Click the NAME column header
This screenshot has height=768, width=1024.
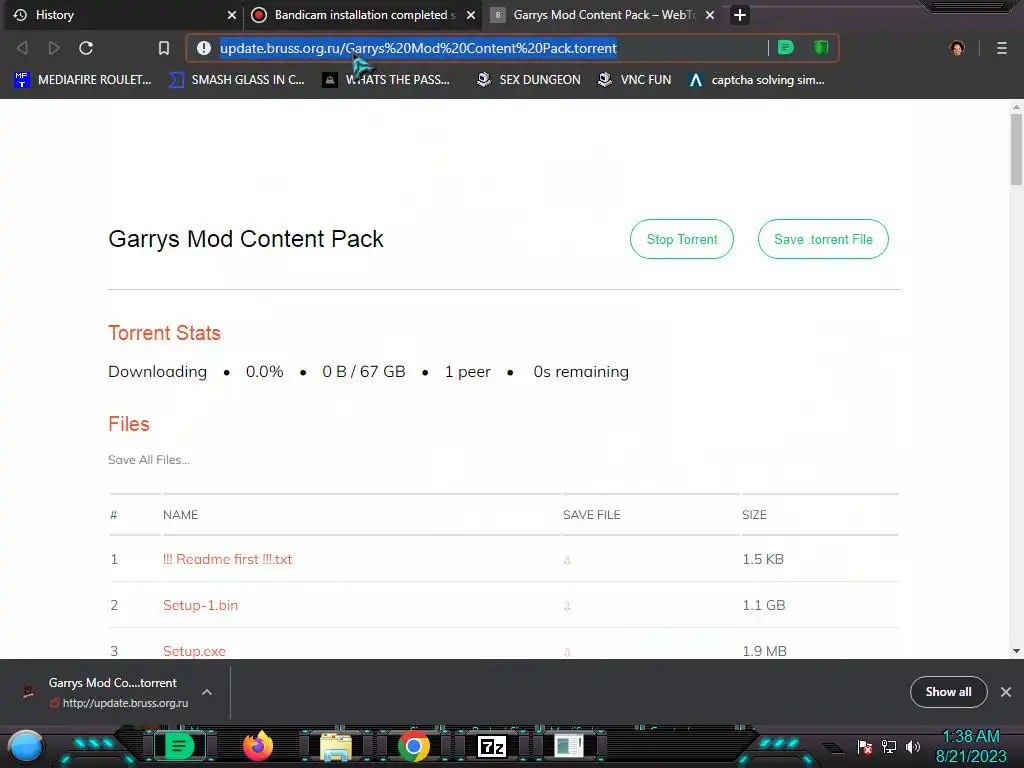coord(180,515)
